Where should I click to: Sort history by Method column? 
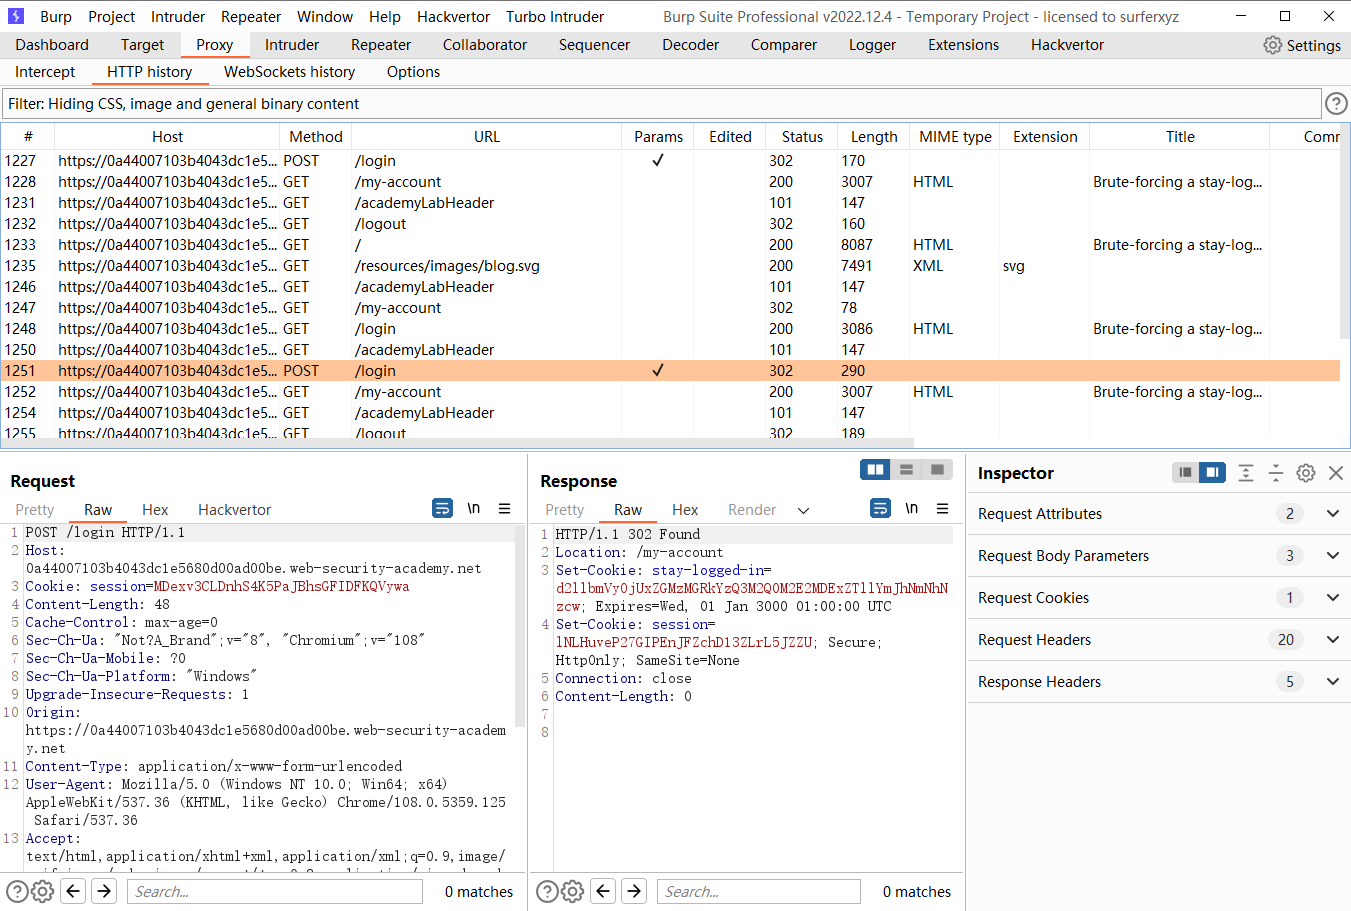[316, 136]
